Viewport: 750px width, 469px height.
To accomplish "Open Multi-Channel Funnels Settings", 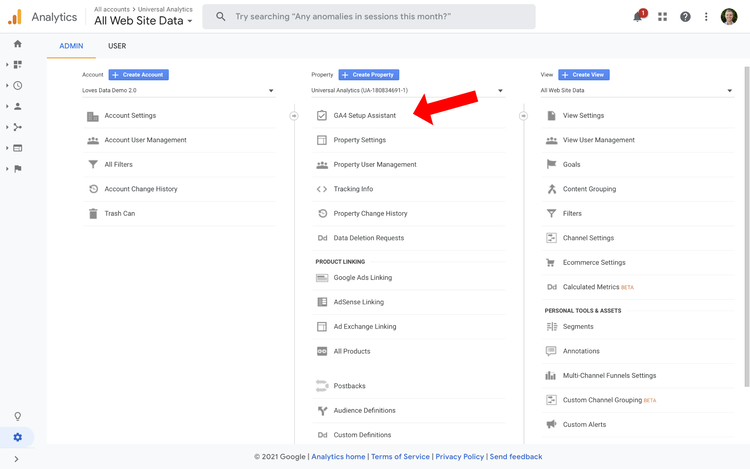I will pyautogui.click(x=609, y=376).
